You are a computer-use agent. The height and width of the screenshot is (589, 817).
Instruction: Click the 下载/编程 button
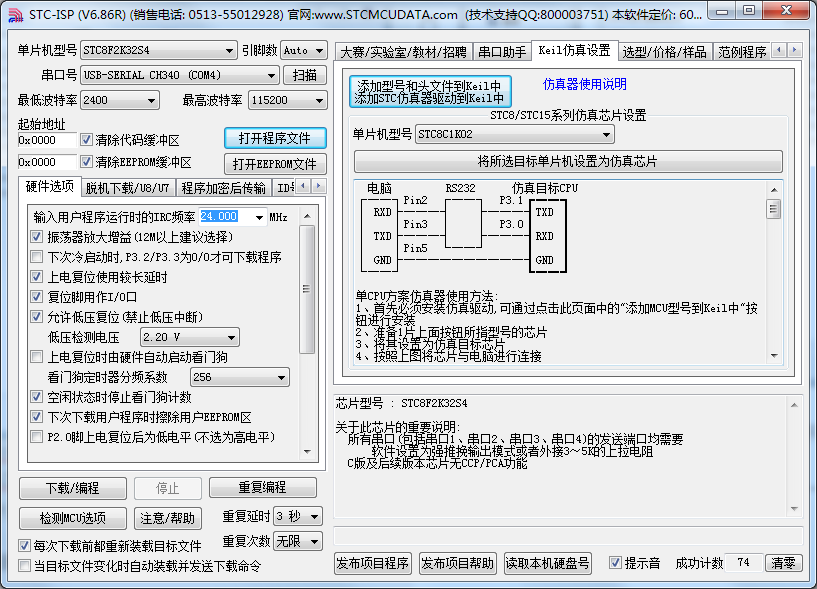pos(72,488)
